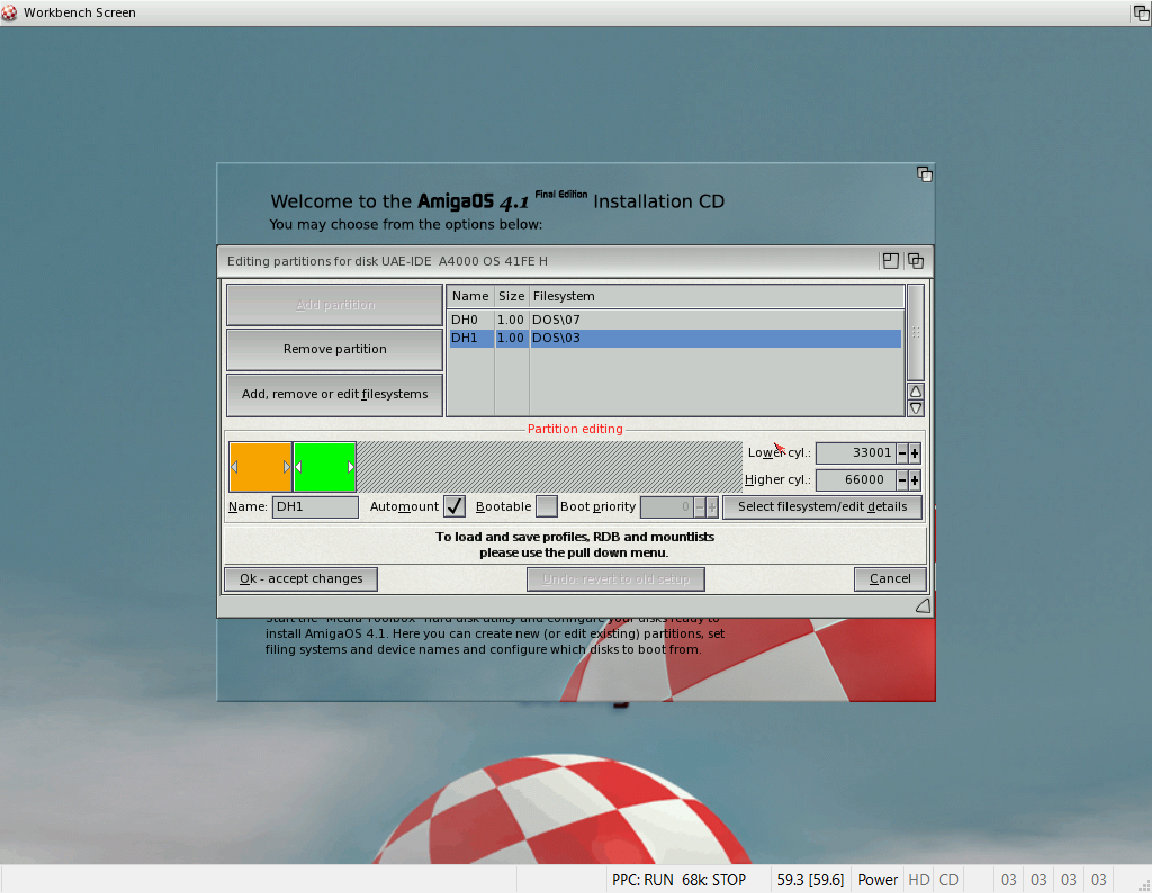Increase Lower cyl. with plus button
This screenshot has width=1152, height=893.
915,453
